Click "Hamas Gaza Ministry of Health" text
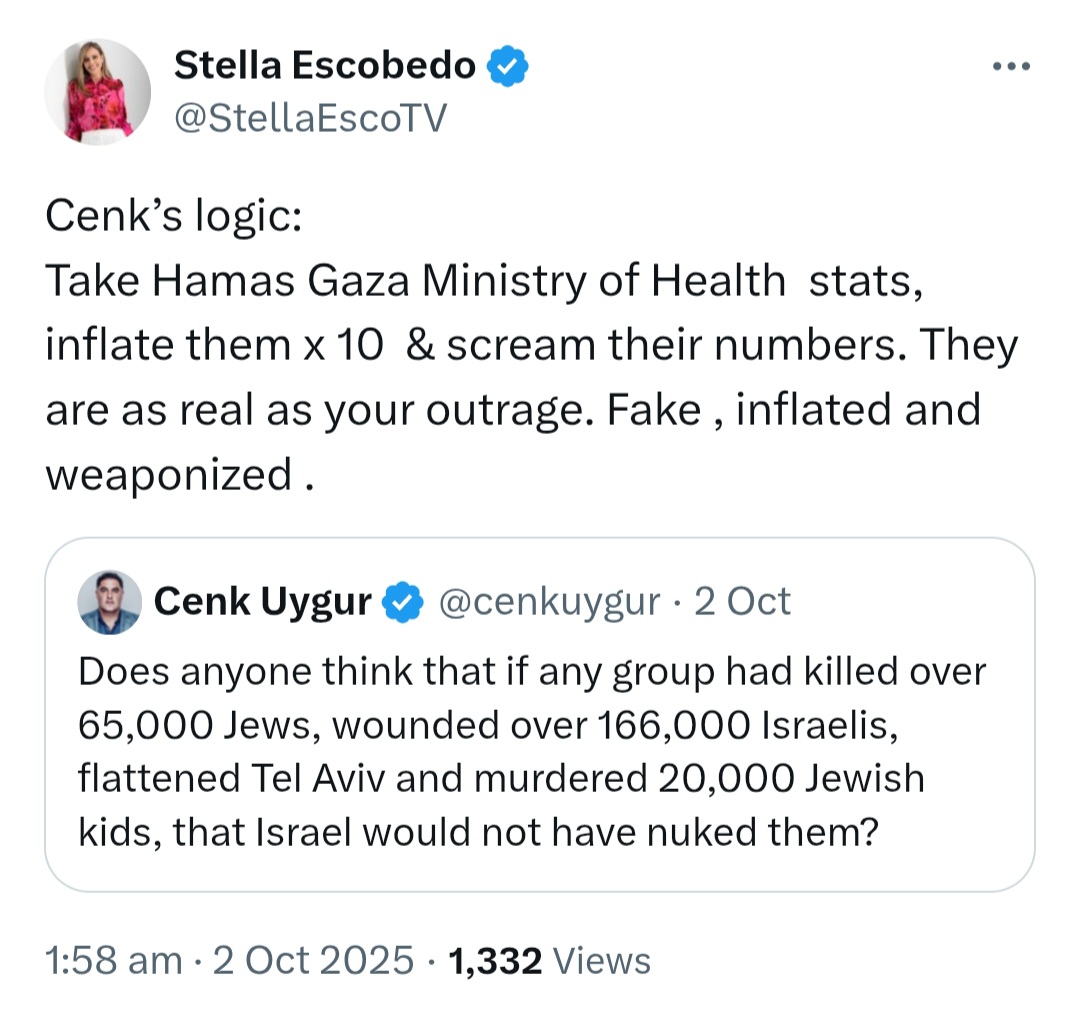 pyautogui.click(x=469, y=281)
